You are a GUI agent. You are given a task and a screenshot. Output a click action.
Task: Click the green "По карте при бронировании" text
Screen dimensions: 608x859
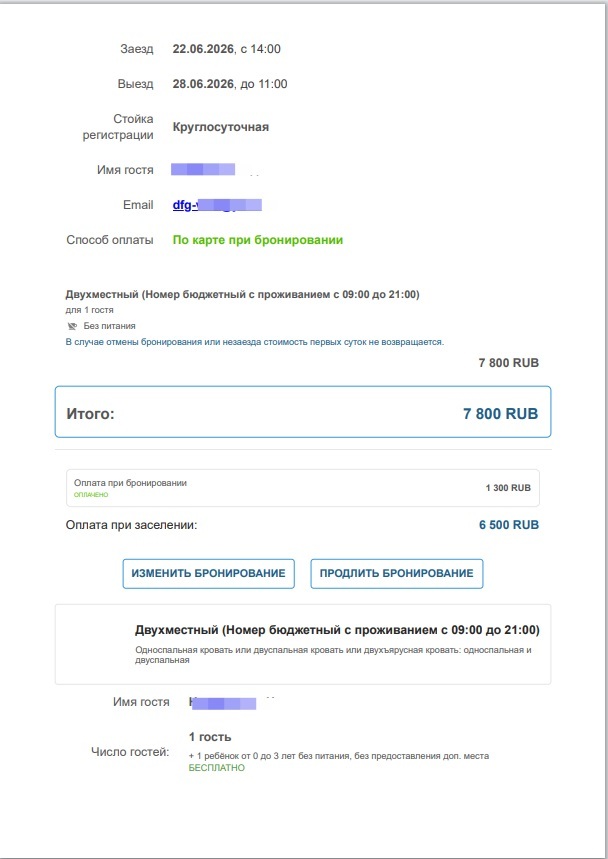[x=258, y=240]
